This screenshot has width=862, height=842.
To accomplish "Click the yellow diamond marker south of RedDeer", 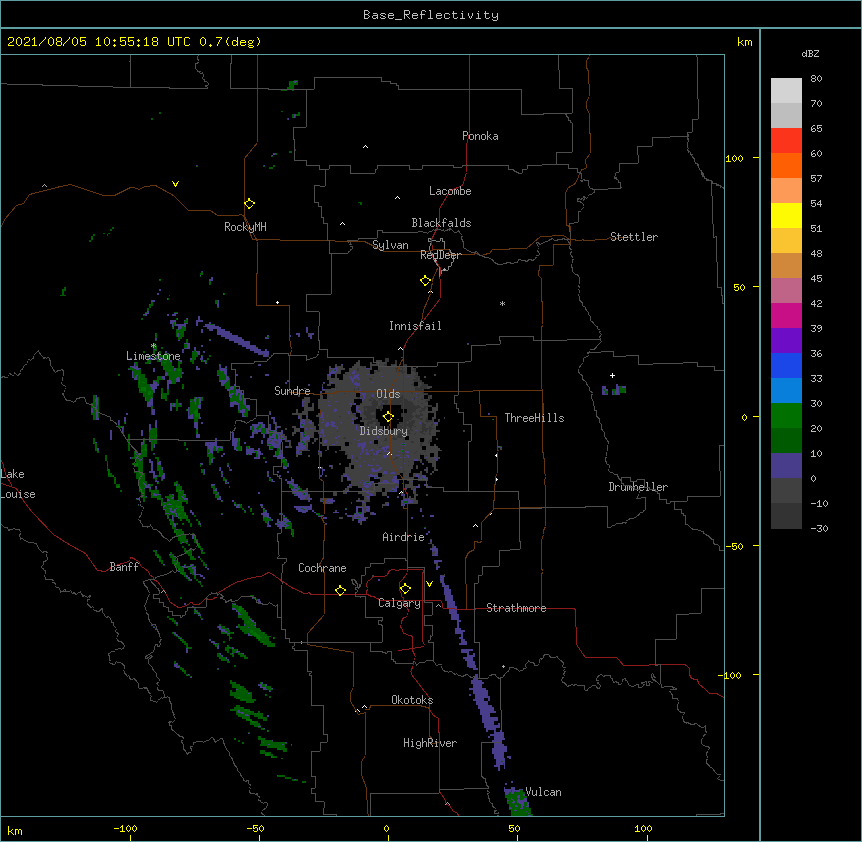I will (425, 280).
